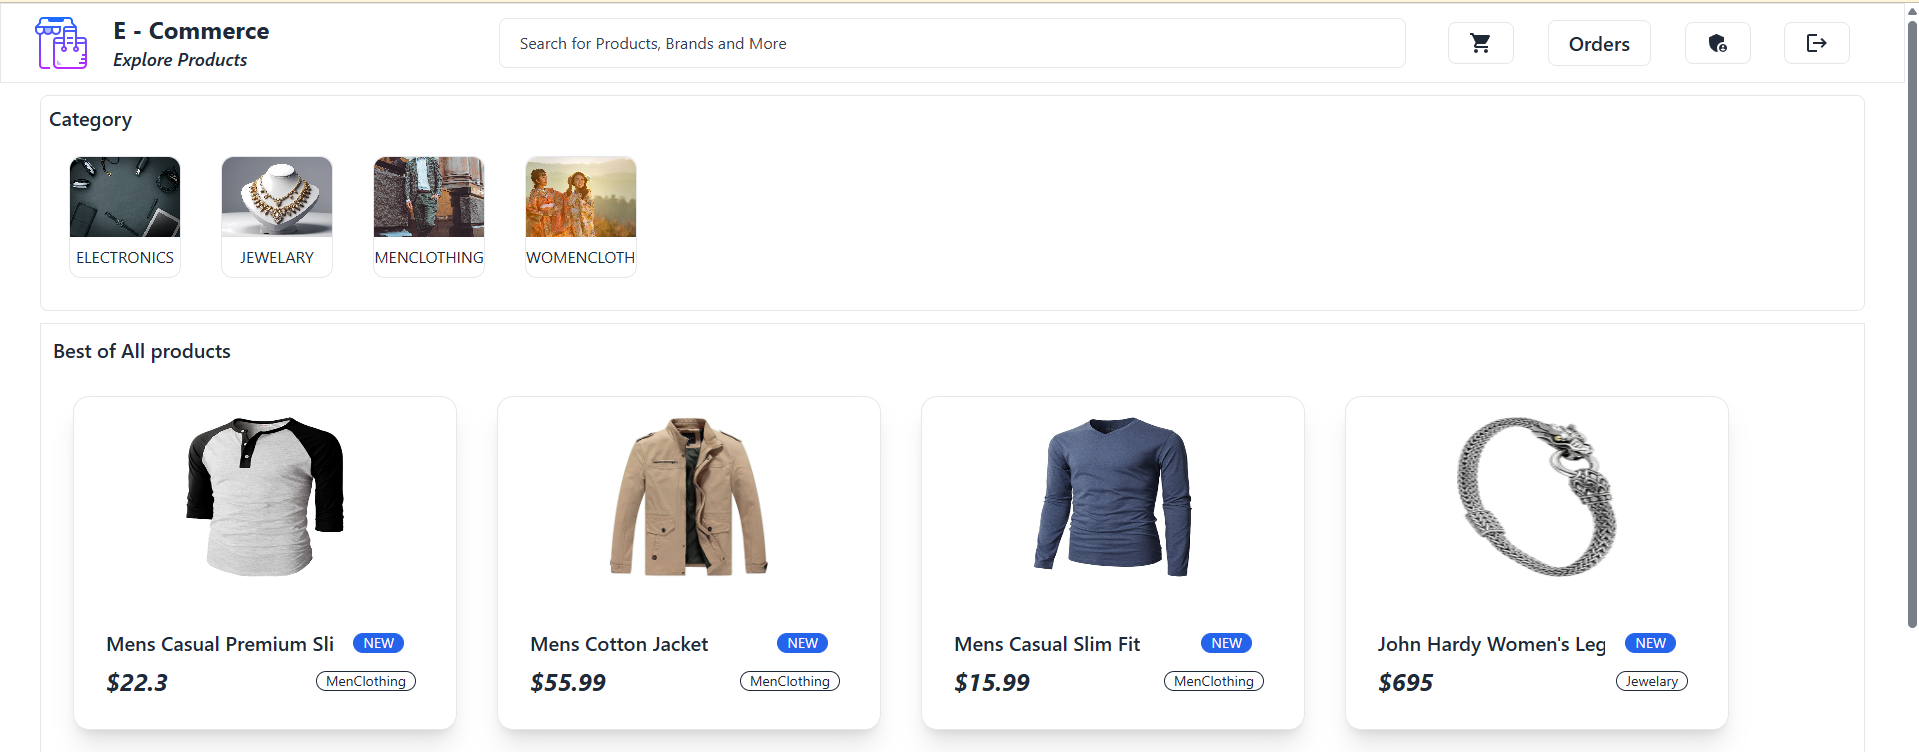
Task: Click the blue Mens Casual Slim Fit image
Action: click(x=1113, y=497)
